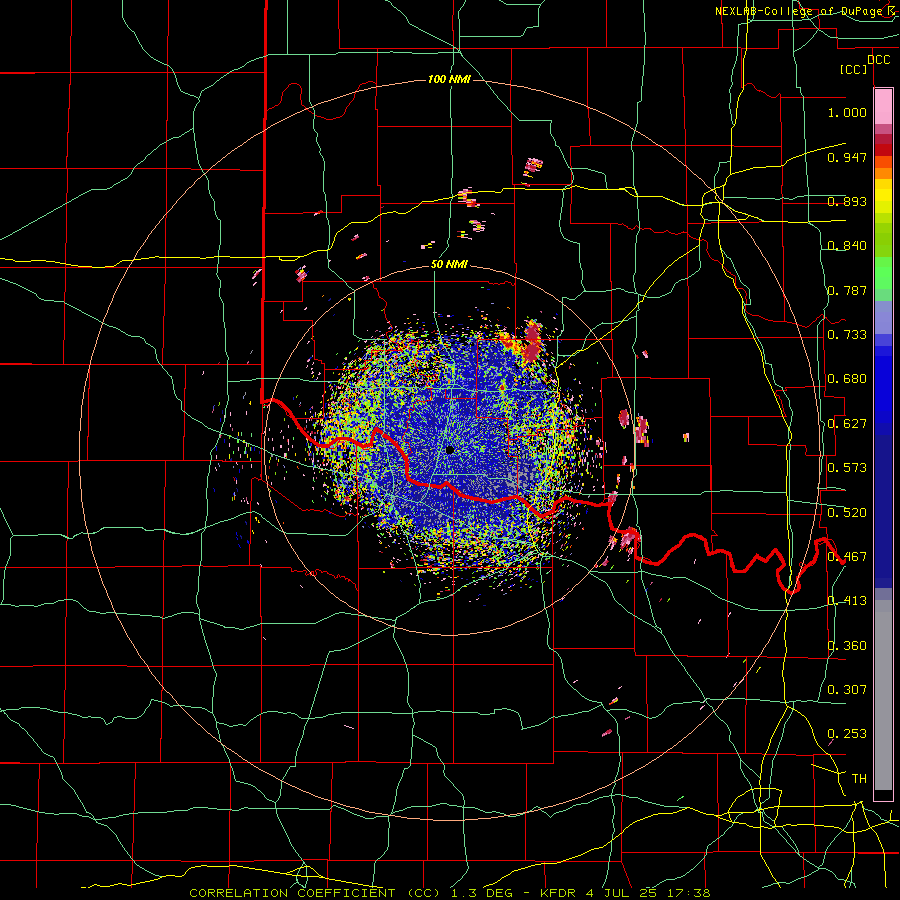Viewport: 900px width, 900px height.
Task: Click the 50 NMI range ring label
Action: pos(449,264)
